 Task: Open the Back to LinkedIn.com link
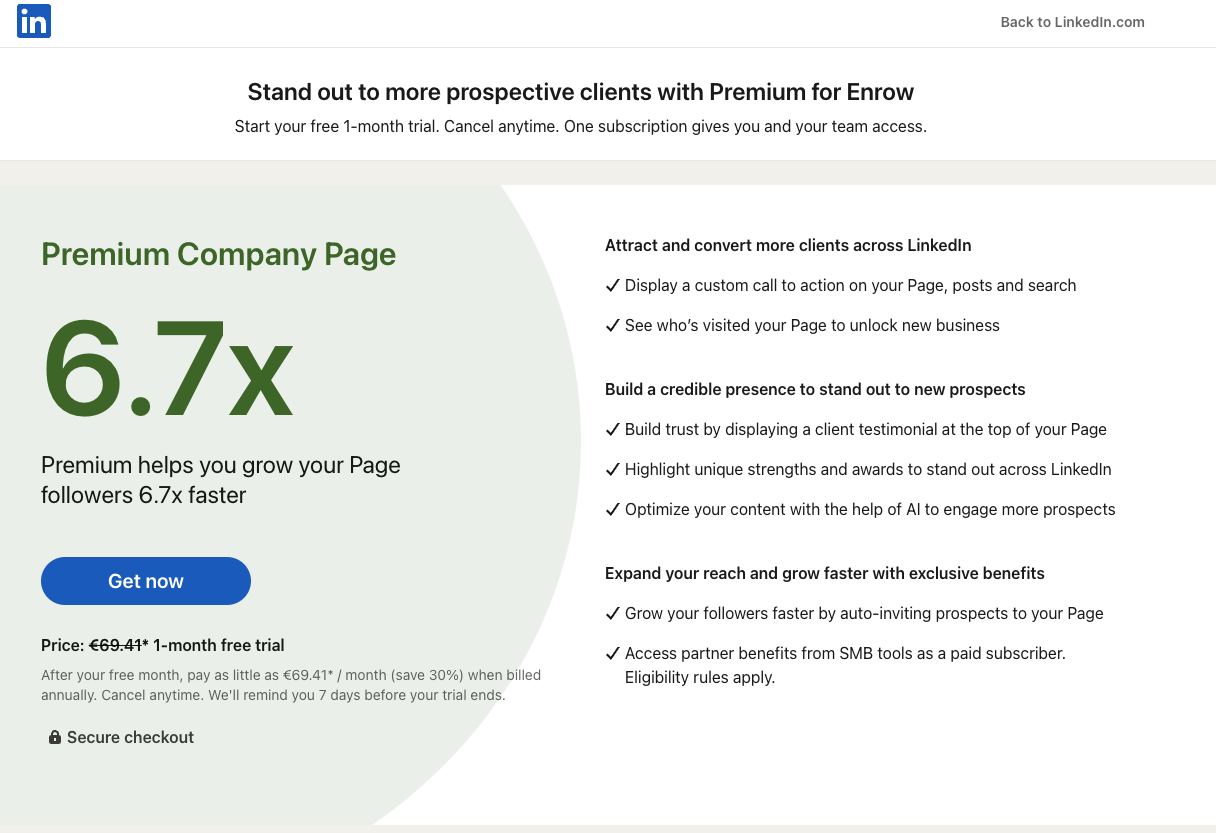(1072, 22)
